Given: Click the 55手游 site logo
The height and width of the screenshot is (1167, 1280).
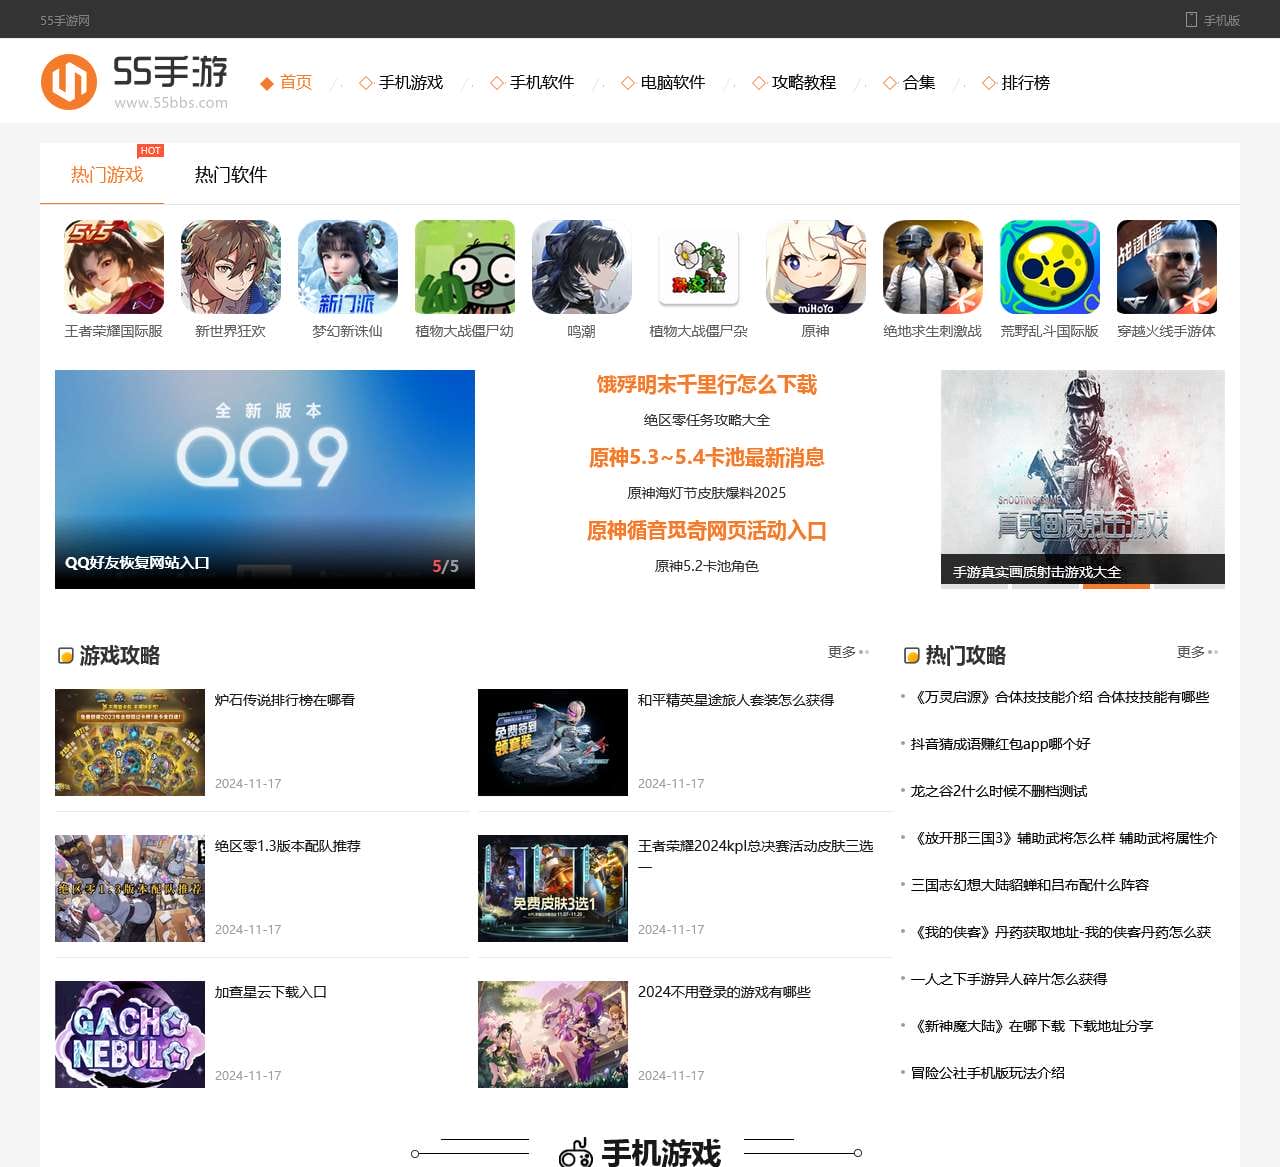Looking at the screenshot, I should tap(135, 81).
